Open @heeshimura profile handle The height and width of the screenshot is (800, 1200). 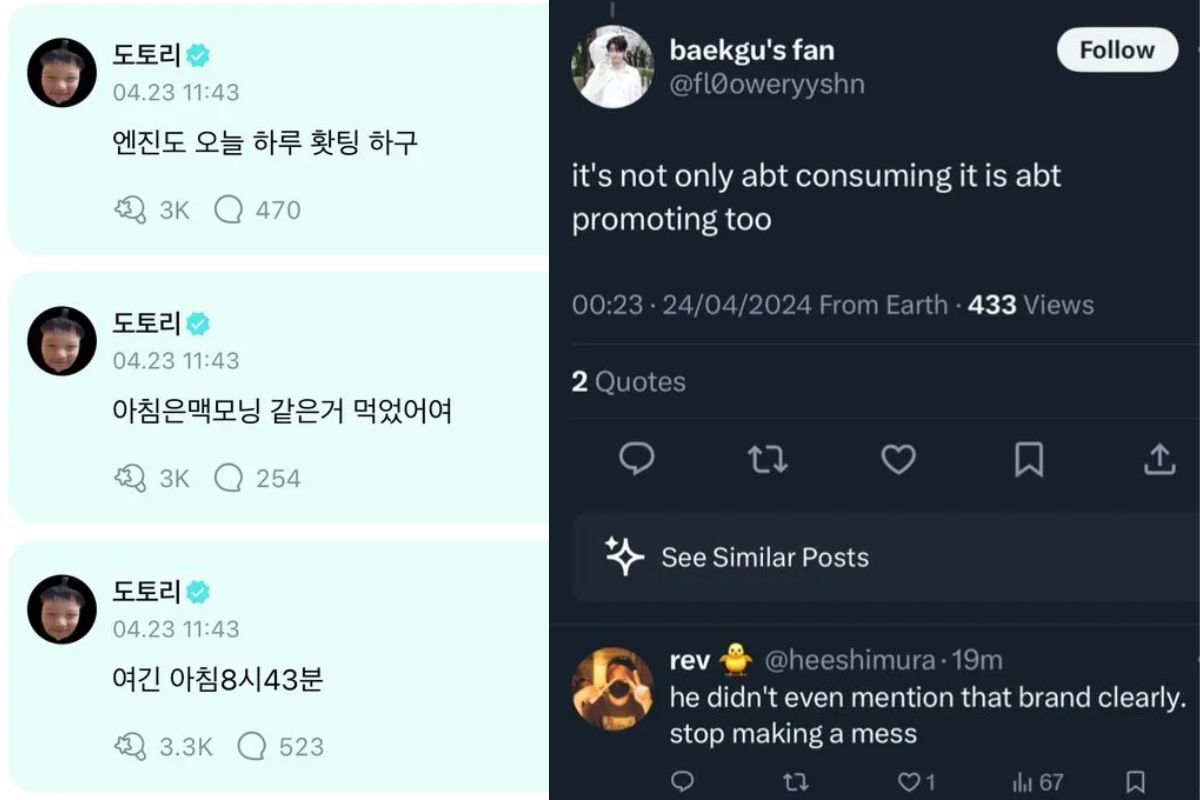click(x=850, y=660)
